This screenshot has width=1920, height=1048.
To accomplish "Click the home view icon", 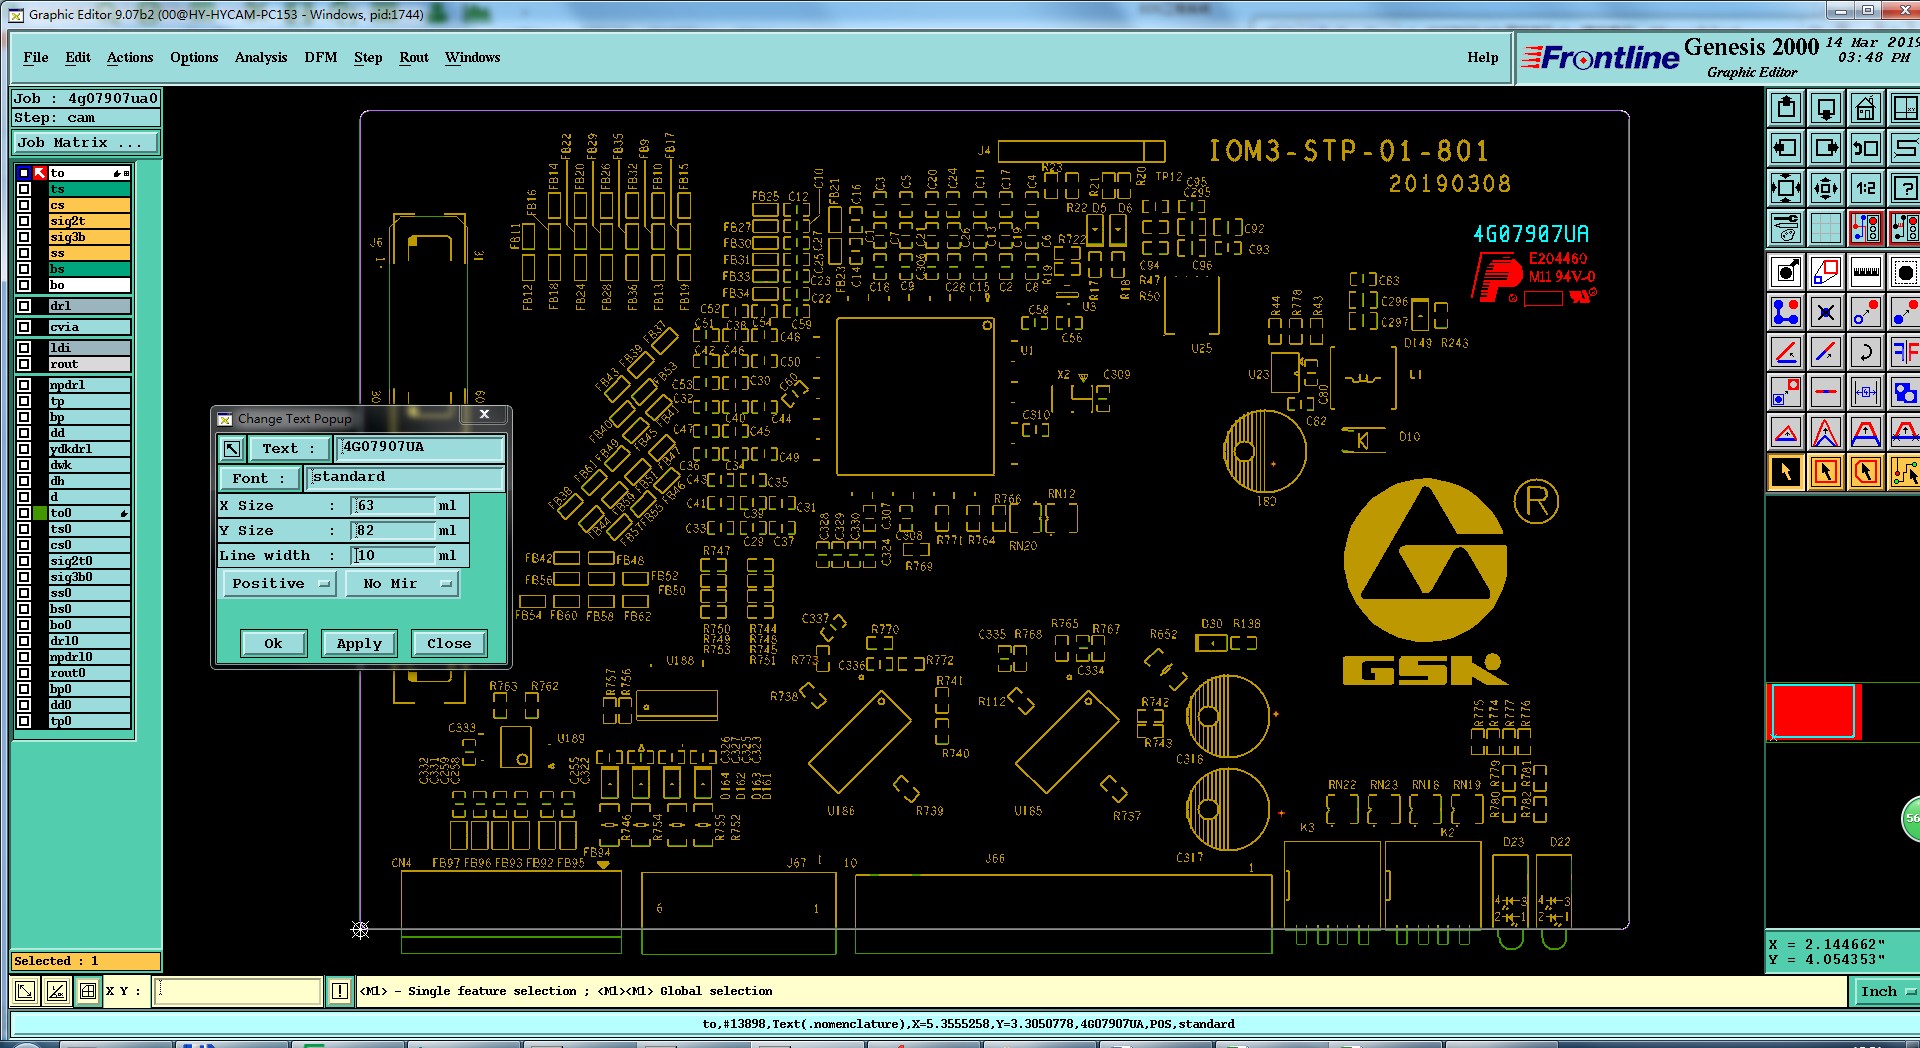I will tap(1866, 108).
